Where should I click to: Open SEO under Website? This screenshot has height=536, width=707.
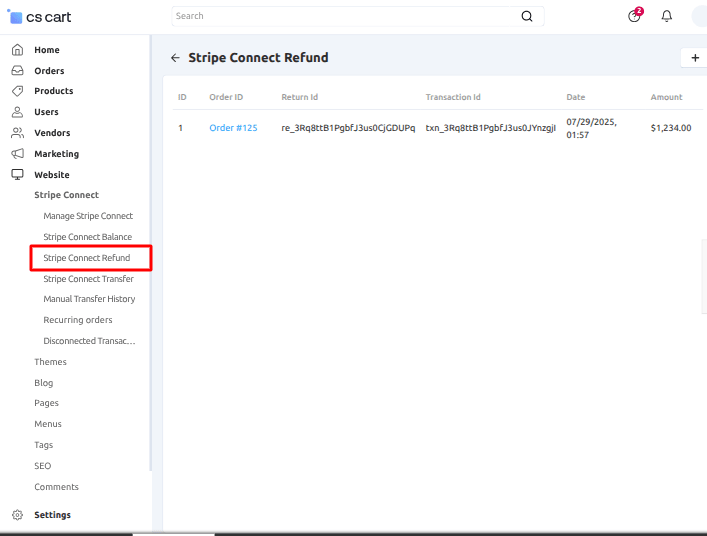pyautogui.click(x=42, y=466)
